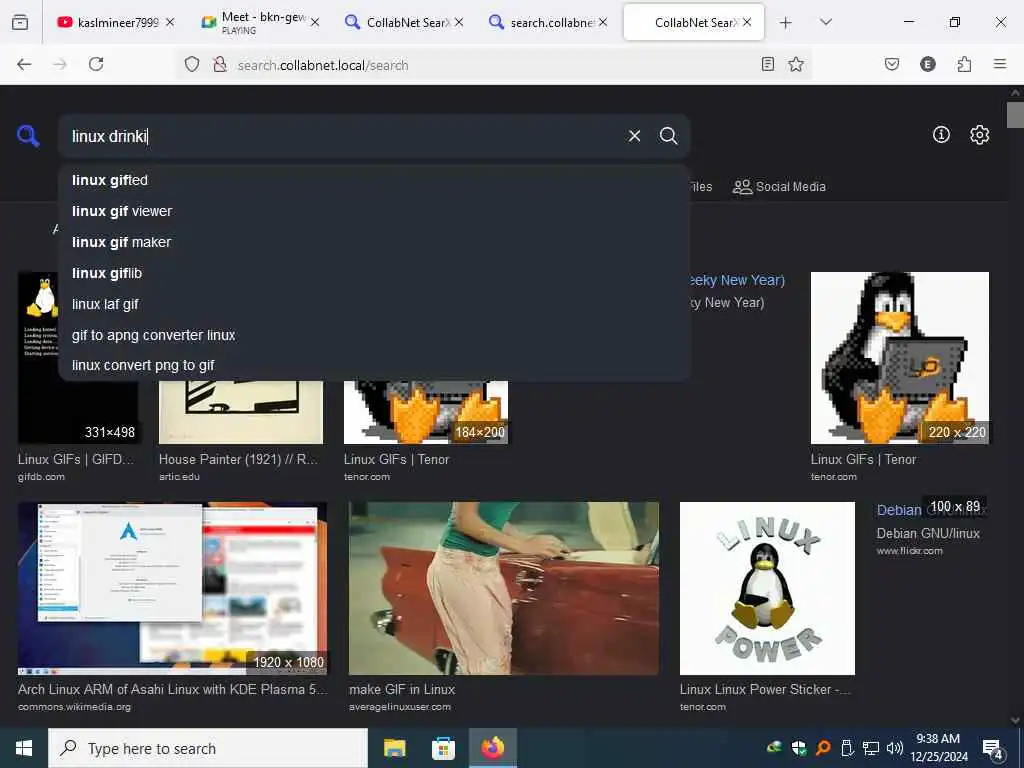This screenshot has width=1024, height=768.
Task: Open the notification center icon
Action: pos(992,749)
